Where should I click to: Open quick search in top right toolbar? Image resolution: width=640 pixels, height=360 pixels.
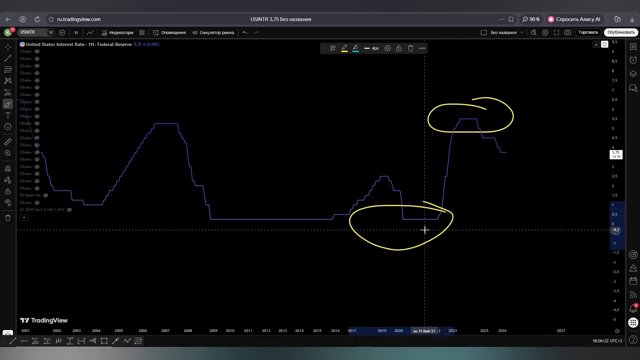(x=533, y=32)
